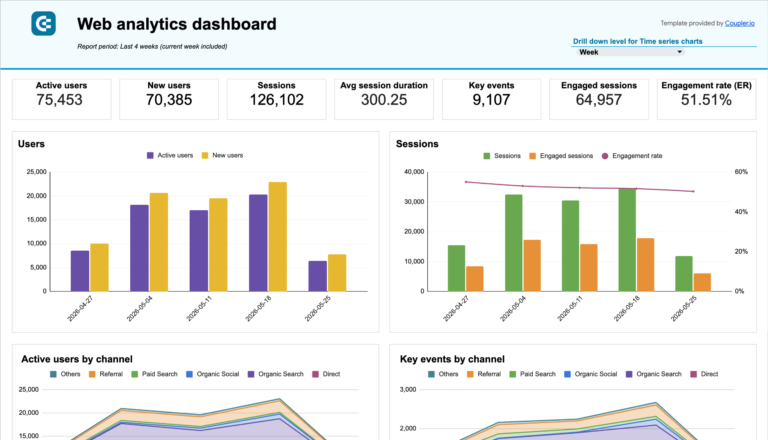This screenshot has width=768, height=440.
Task: Click the Active users bar for 2026-05-11
Action: tap(199, 251)
